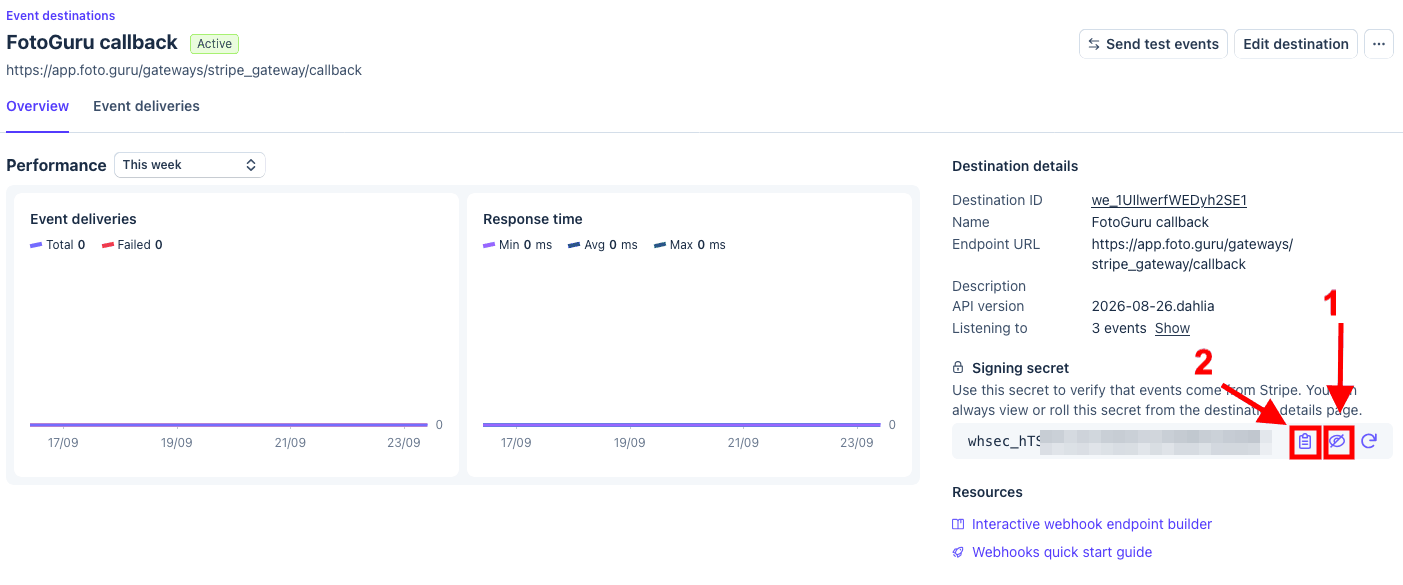Click the Performance heading
Viewport: 1403px width, 585px height.
coord(56,165)
